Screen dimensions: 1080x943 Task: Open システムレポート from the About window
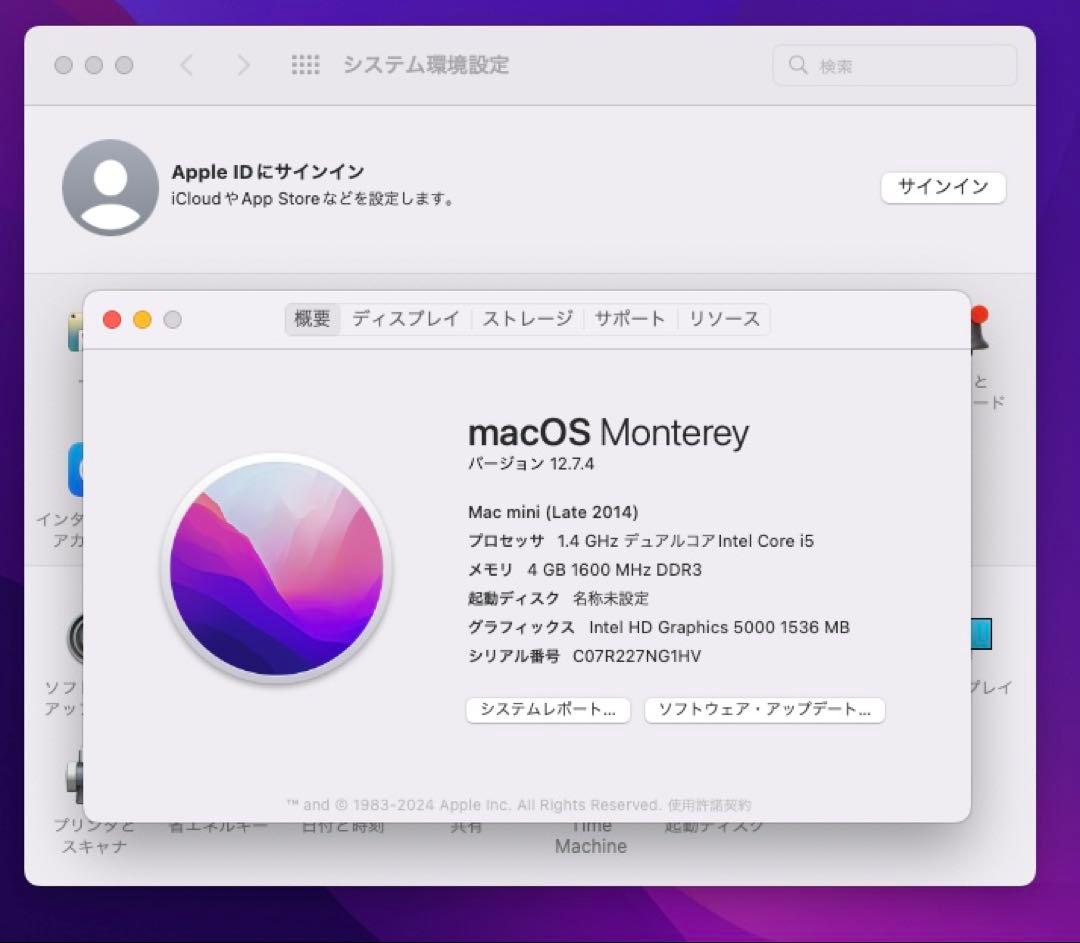click(548, 710)
